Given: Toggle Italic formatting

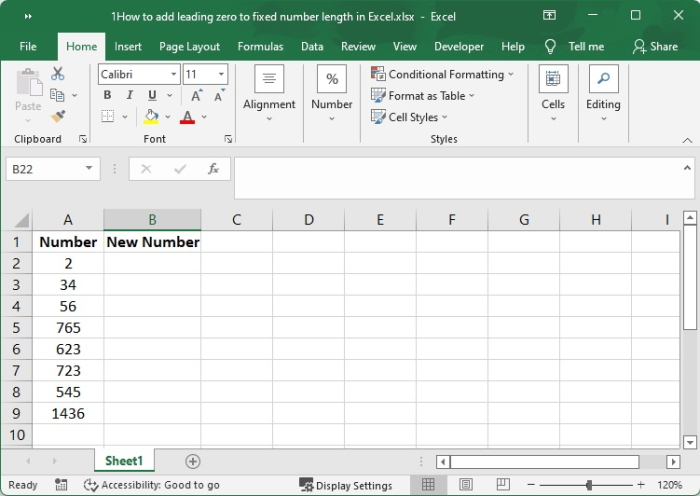Looking at the screenshot, I should [x=130, y=96].
